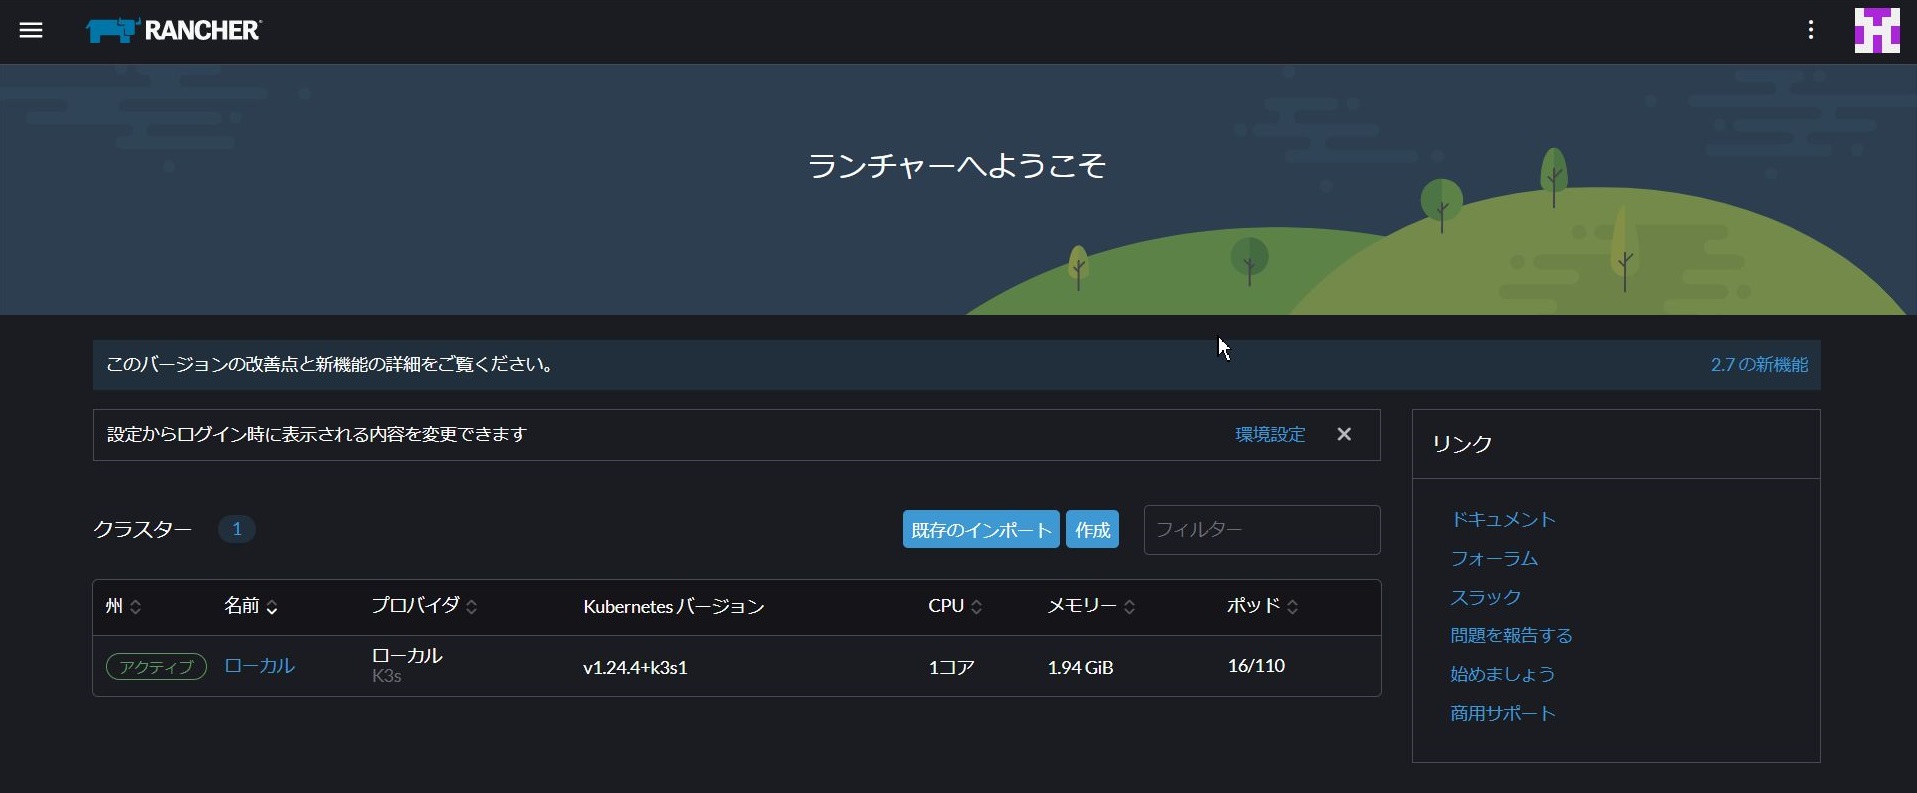Open the ドキュメント link
Viewport: 1917px width, 793px height.
[x=1502, y=519]
